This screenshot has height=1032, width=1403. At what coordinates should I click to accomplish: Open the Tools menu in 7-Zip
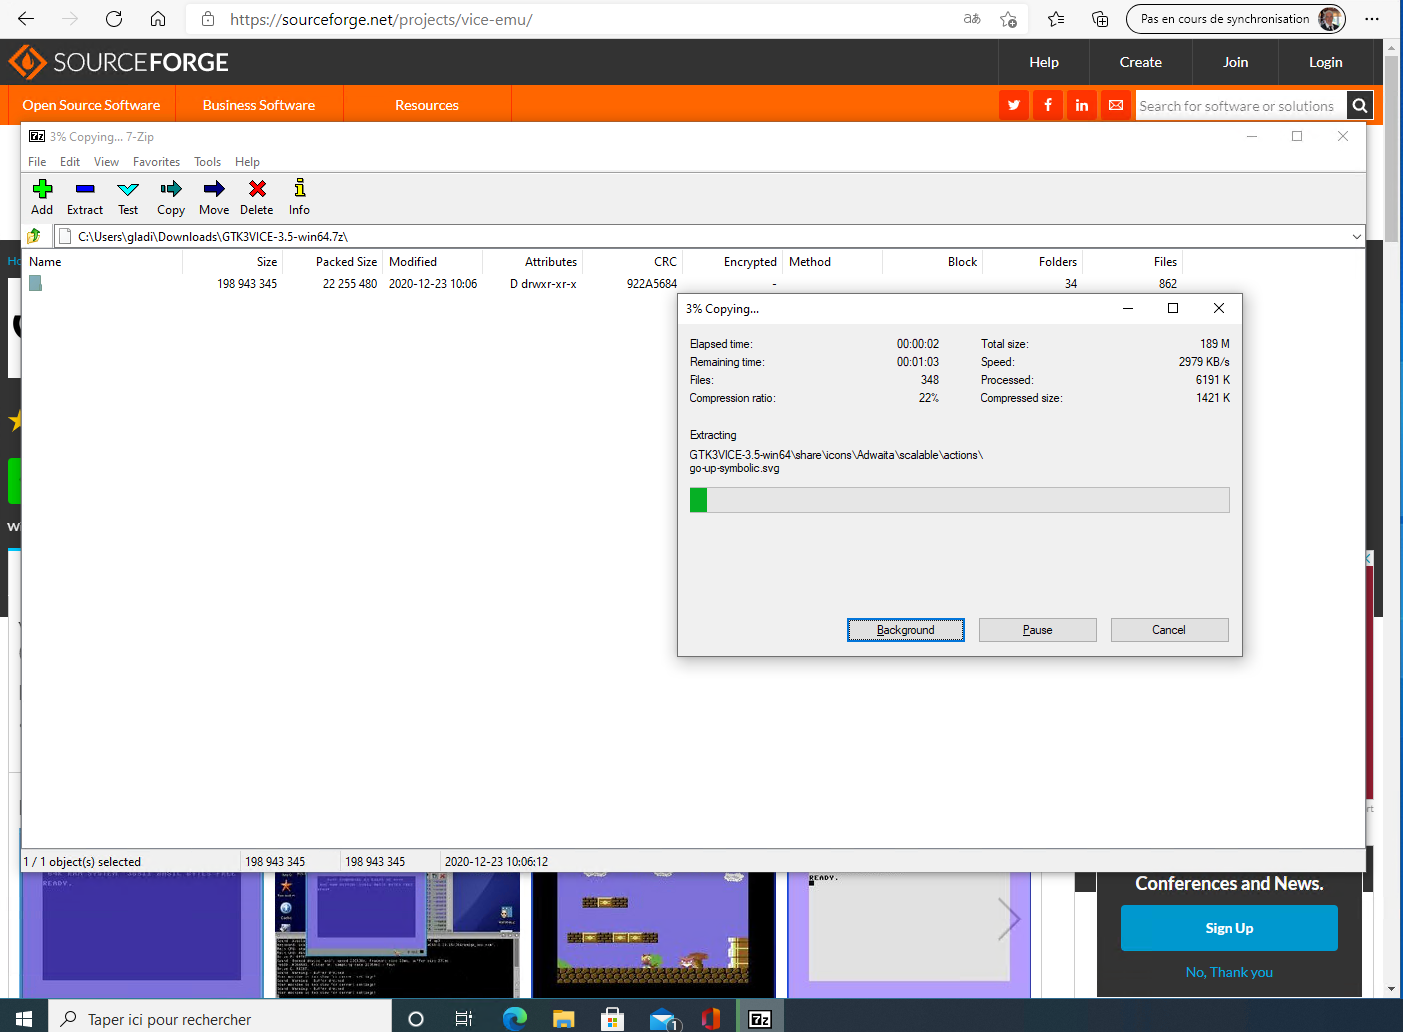pyautogui.click(x=207, y=162)
